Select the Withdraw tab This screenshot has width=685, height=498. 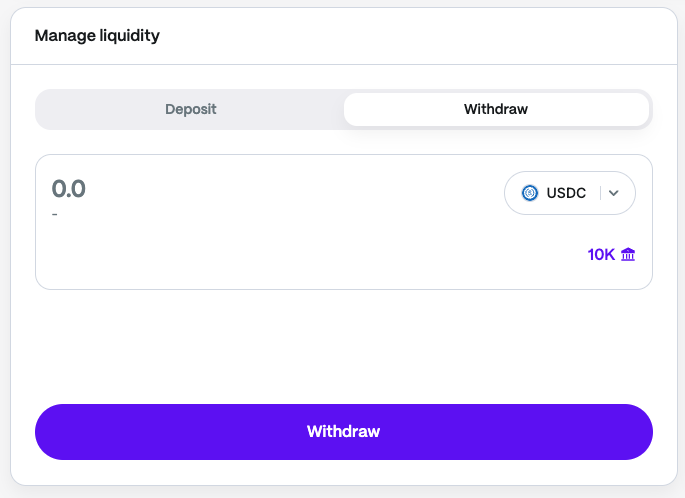pyautogui.click(x=496, y=109)
